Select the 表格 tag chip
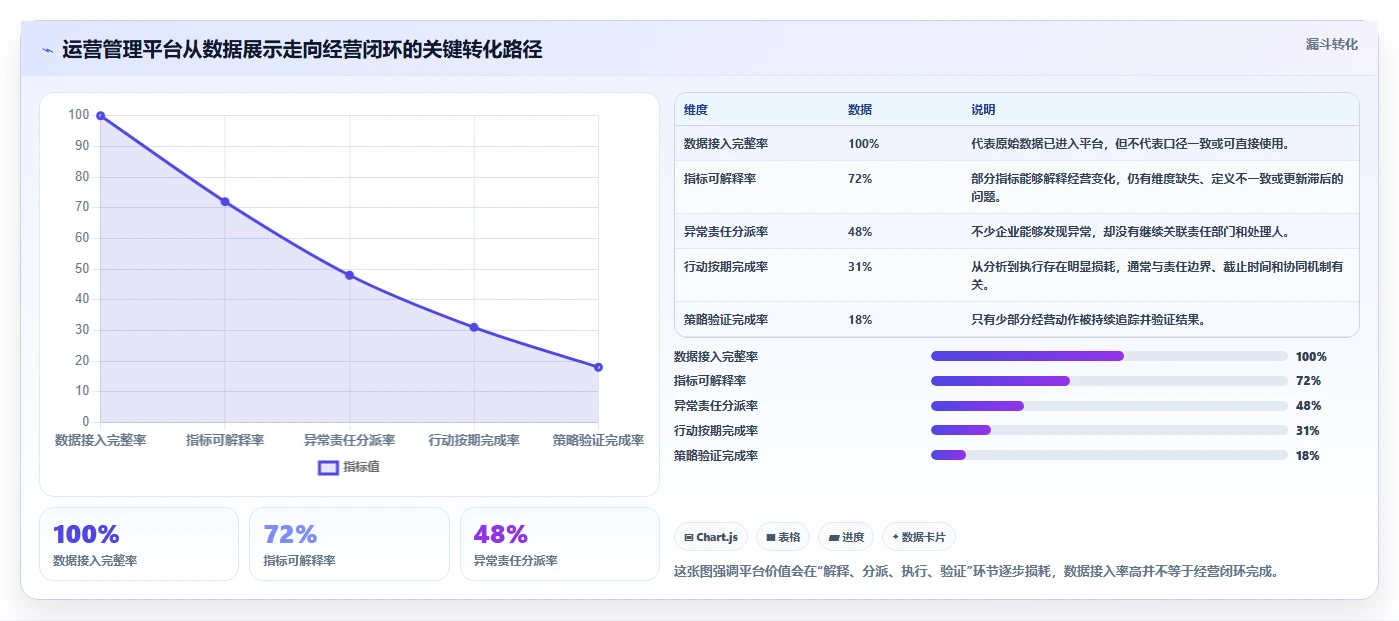 coord(783,537)
